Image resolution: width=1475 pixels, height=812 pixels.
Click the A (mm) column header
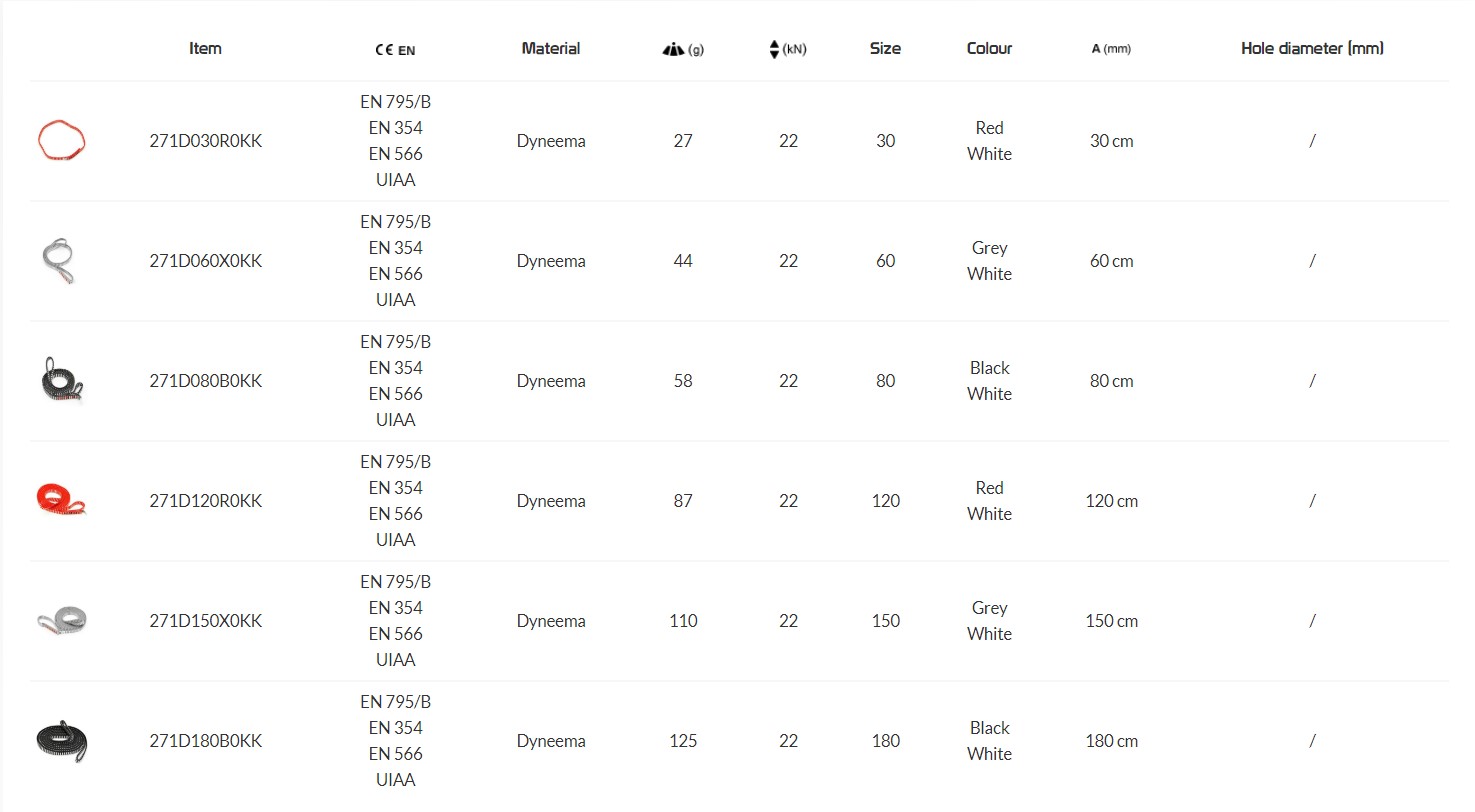(x=1111, y=49)
